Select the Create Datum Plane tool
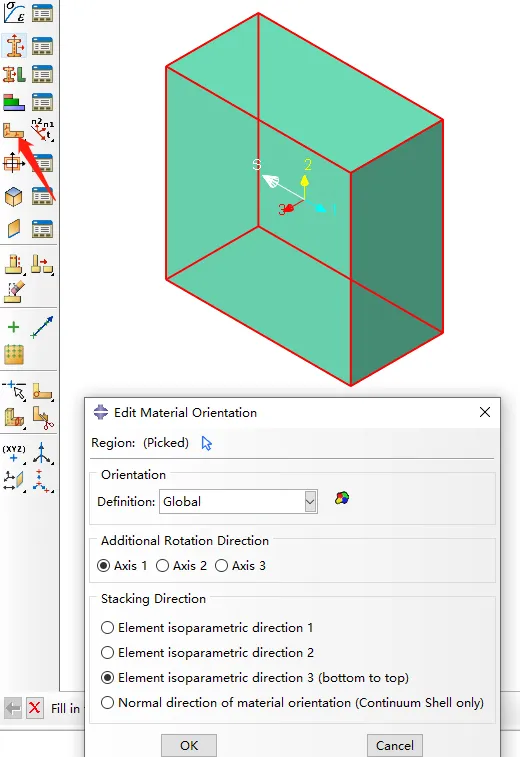 coord(14,481)
